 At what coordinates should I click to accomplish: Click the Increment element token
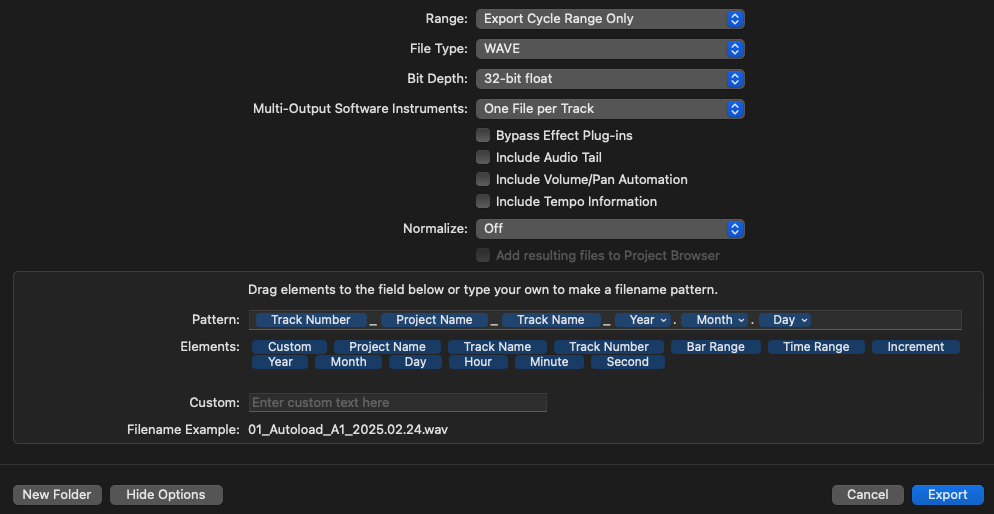915,347
